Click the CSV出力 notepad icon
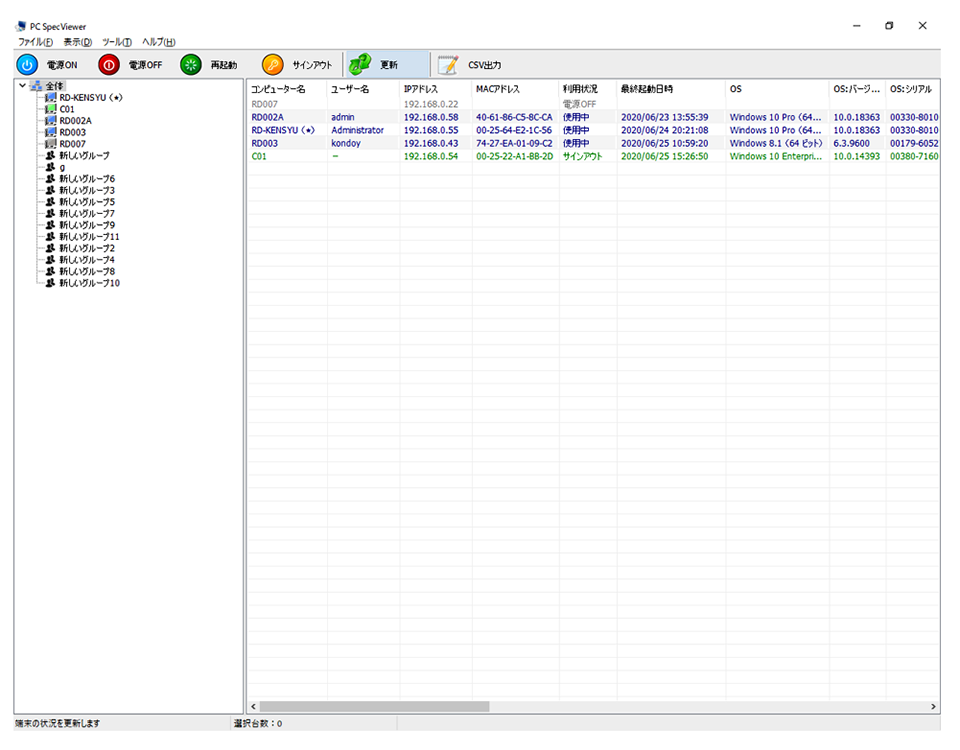 tap(448, 65)
